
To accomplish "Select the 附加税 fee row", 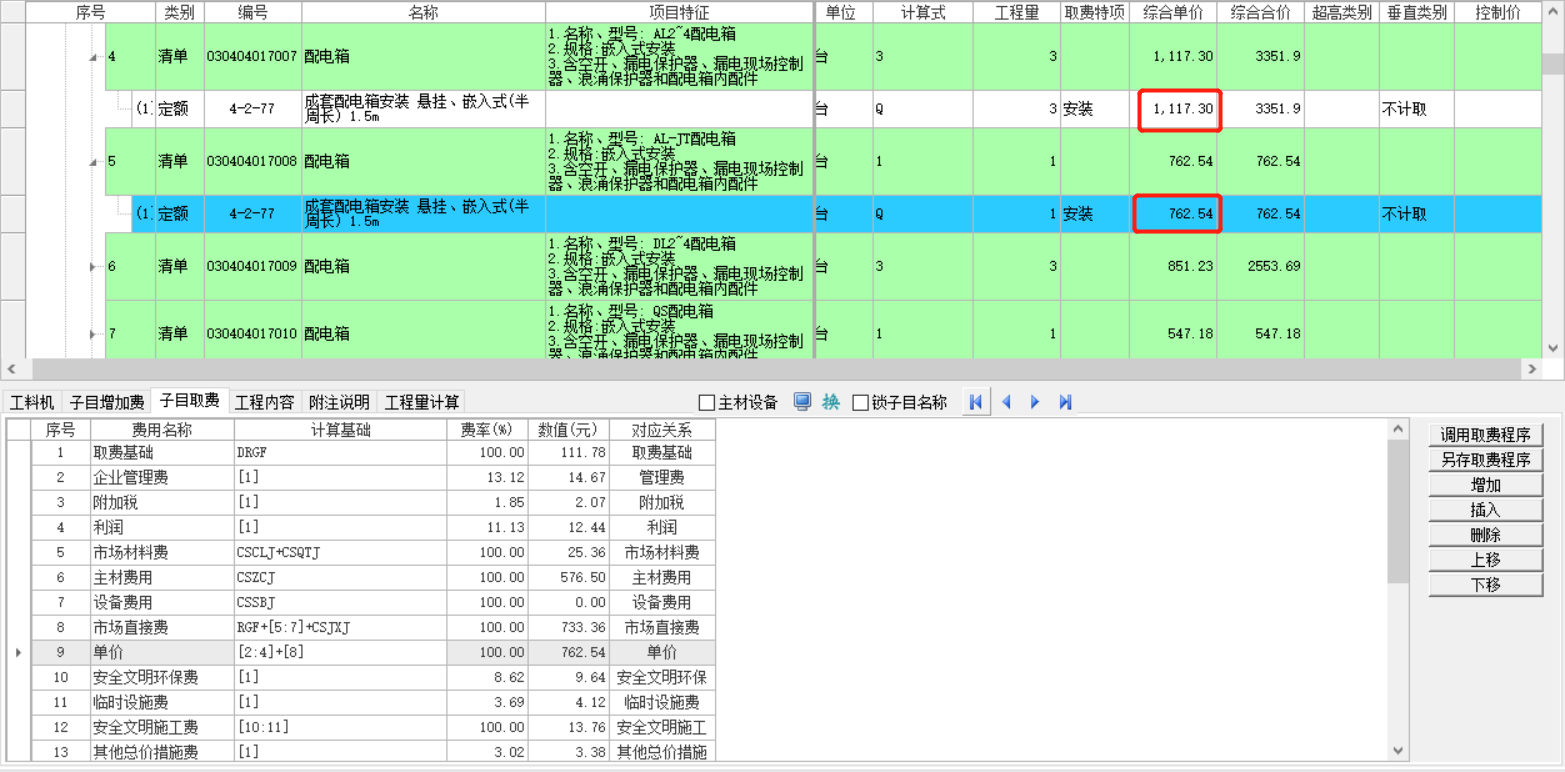I will click(374, 503).
